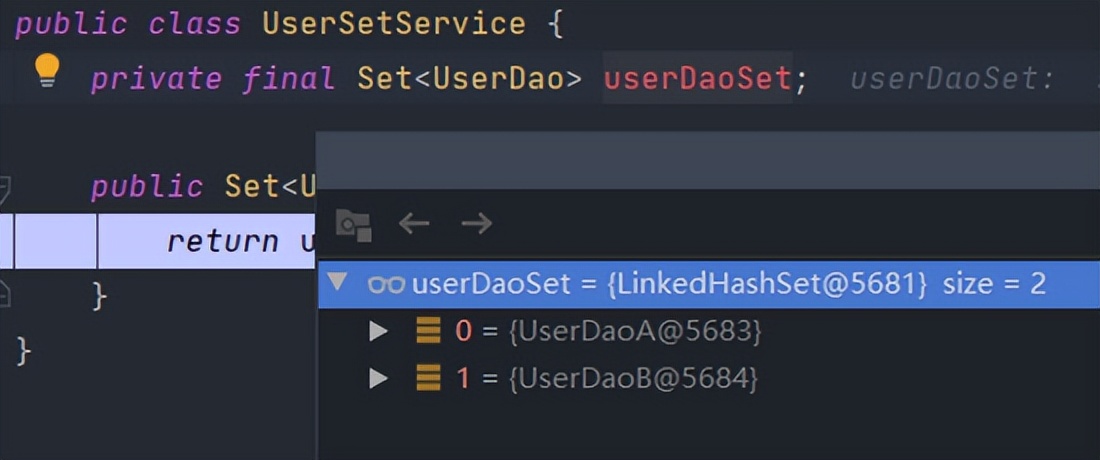Collapse the userDaoSet tree node
1100x460 pixels.
pos(337,283)
